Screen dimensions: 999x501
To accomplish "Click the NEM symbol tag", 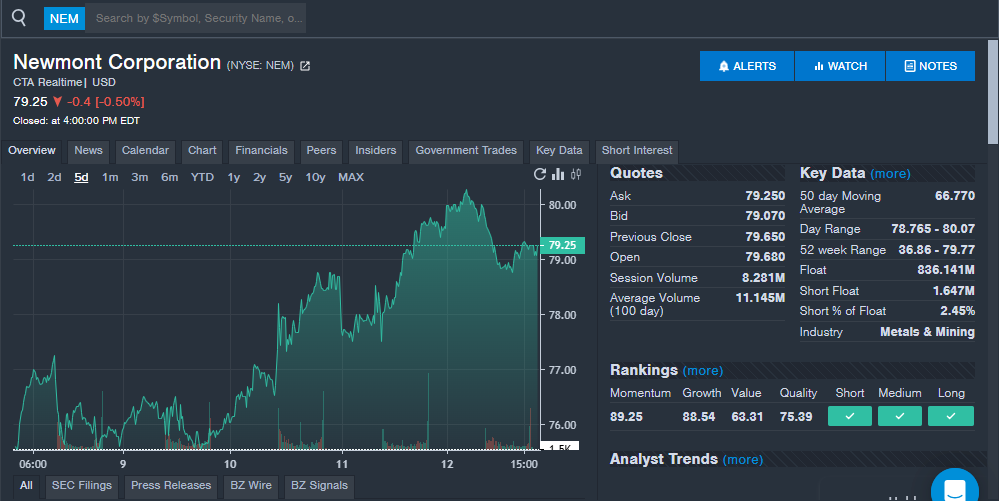I will [64, 18].
